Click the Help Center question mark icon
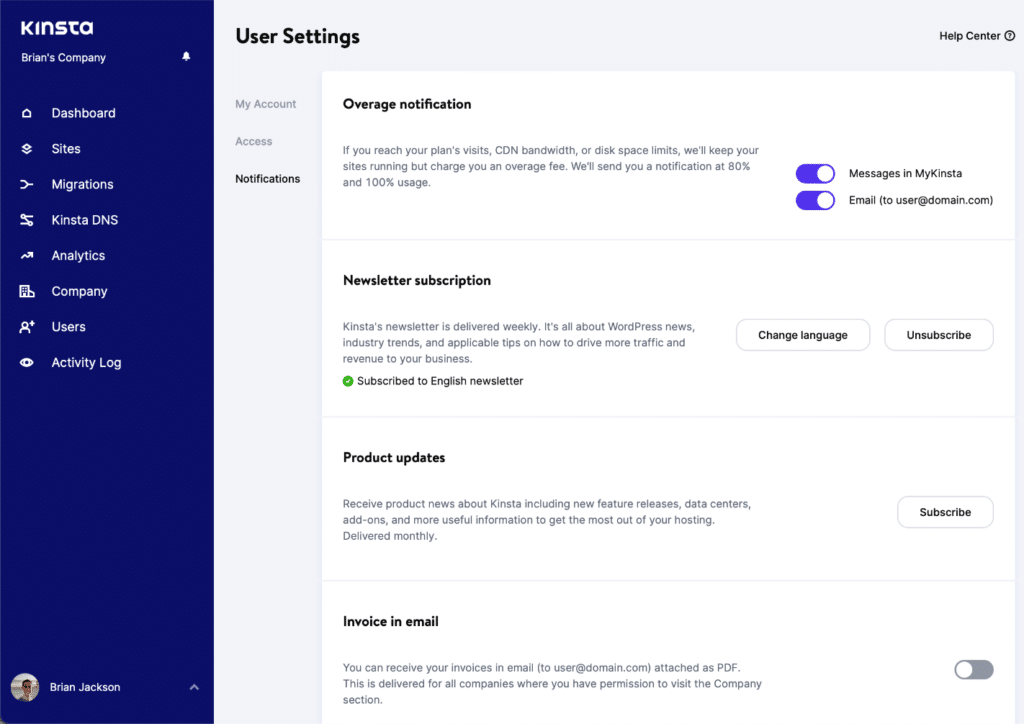 click(x=1010, y=36)
